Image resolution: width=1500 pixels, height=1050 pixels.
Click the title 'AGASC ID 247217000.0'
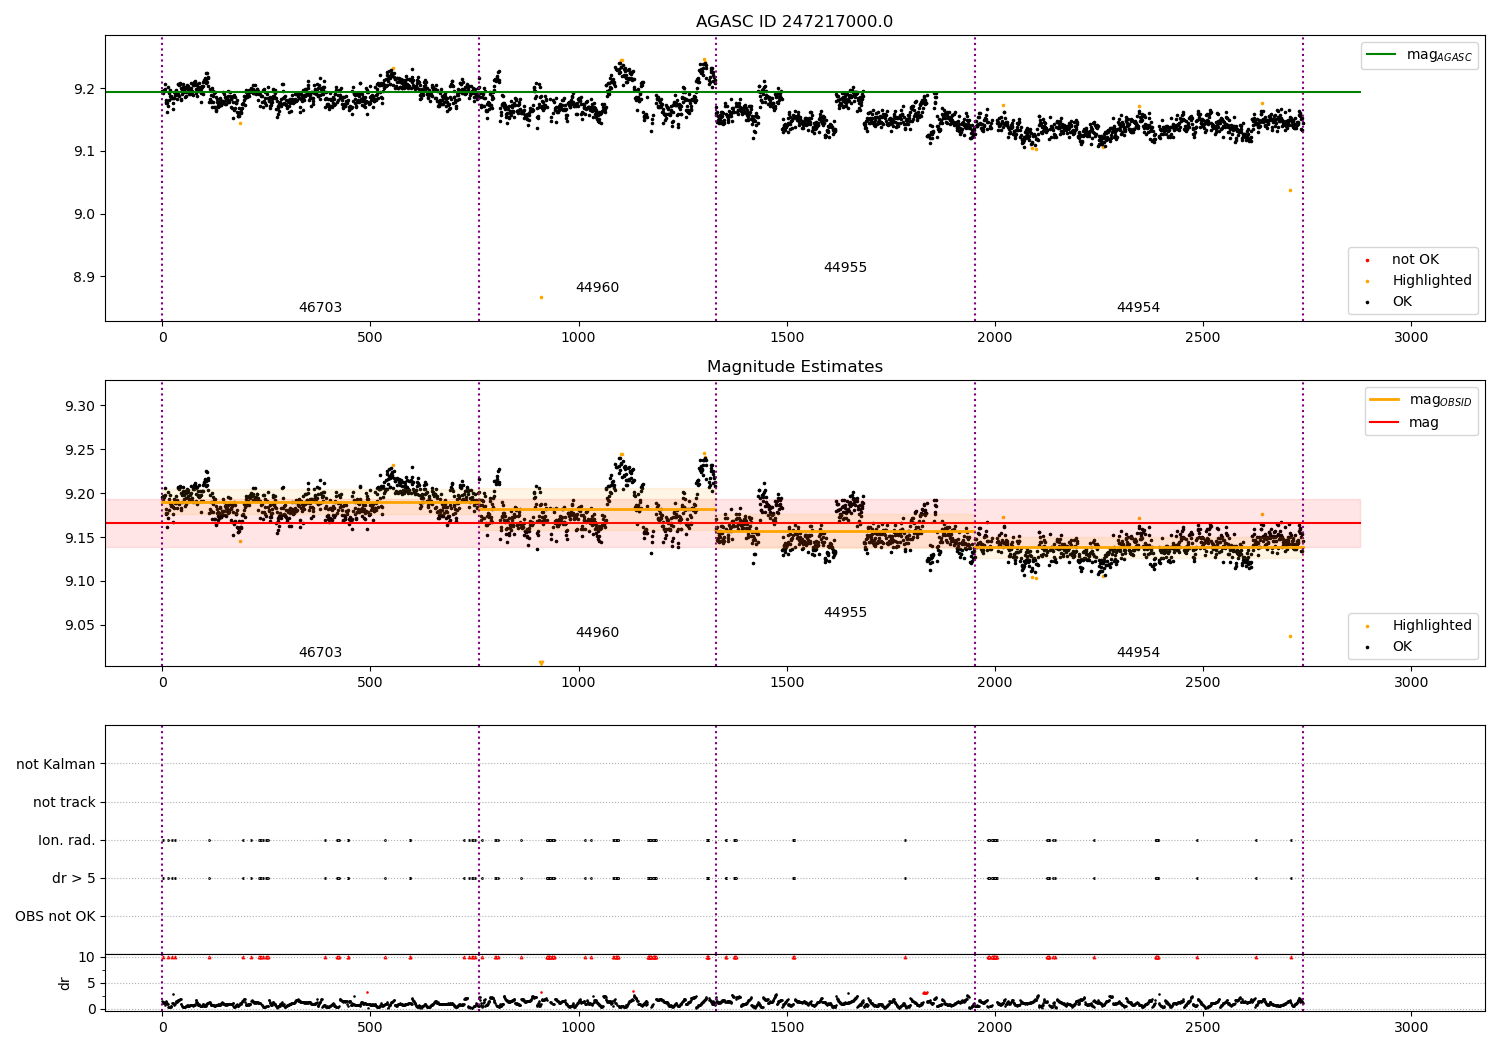[794, 22]
